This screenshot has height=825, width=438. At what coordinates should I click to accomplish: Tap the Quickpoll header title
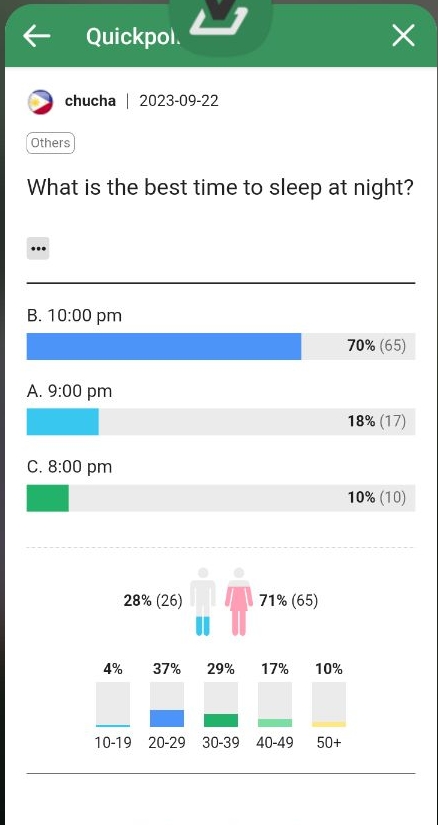click(x=133, y=36)
